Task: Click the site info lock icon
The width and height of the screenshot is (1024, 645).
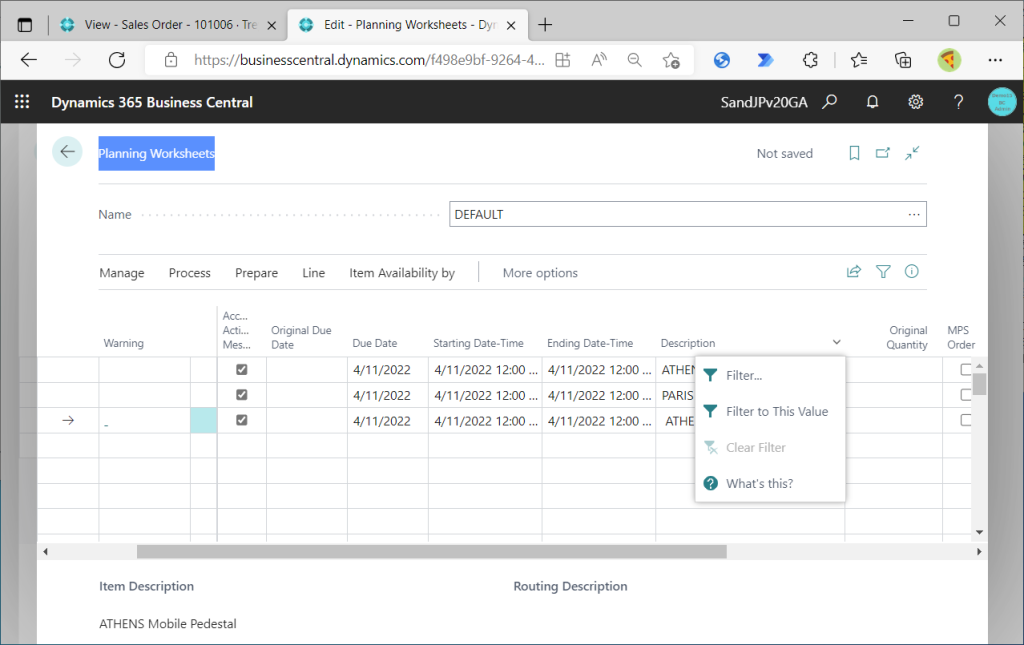Action: (x=171, y=60)
